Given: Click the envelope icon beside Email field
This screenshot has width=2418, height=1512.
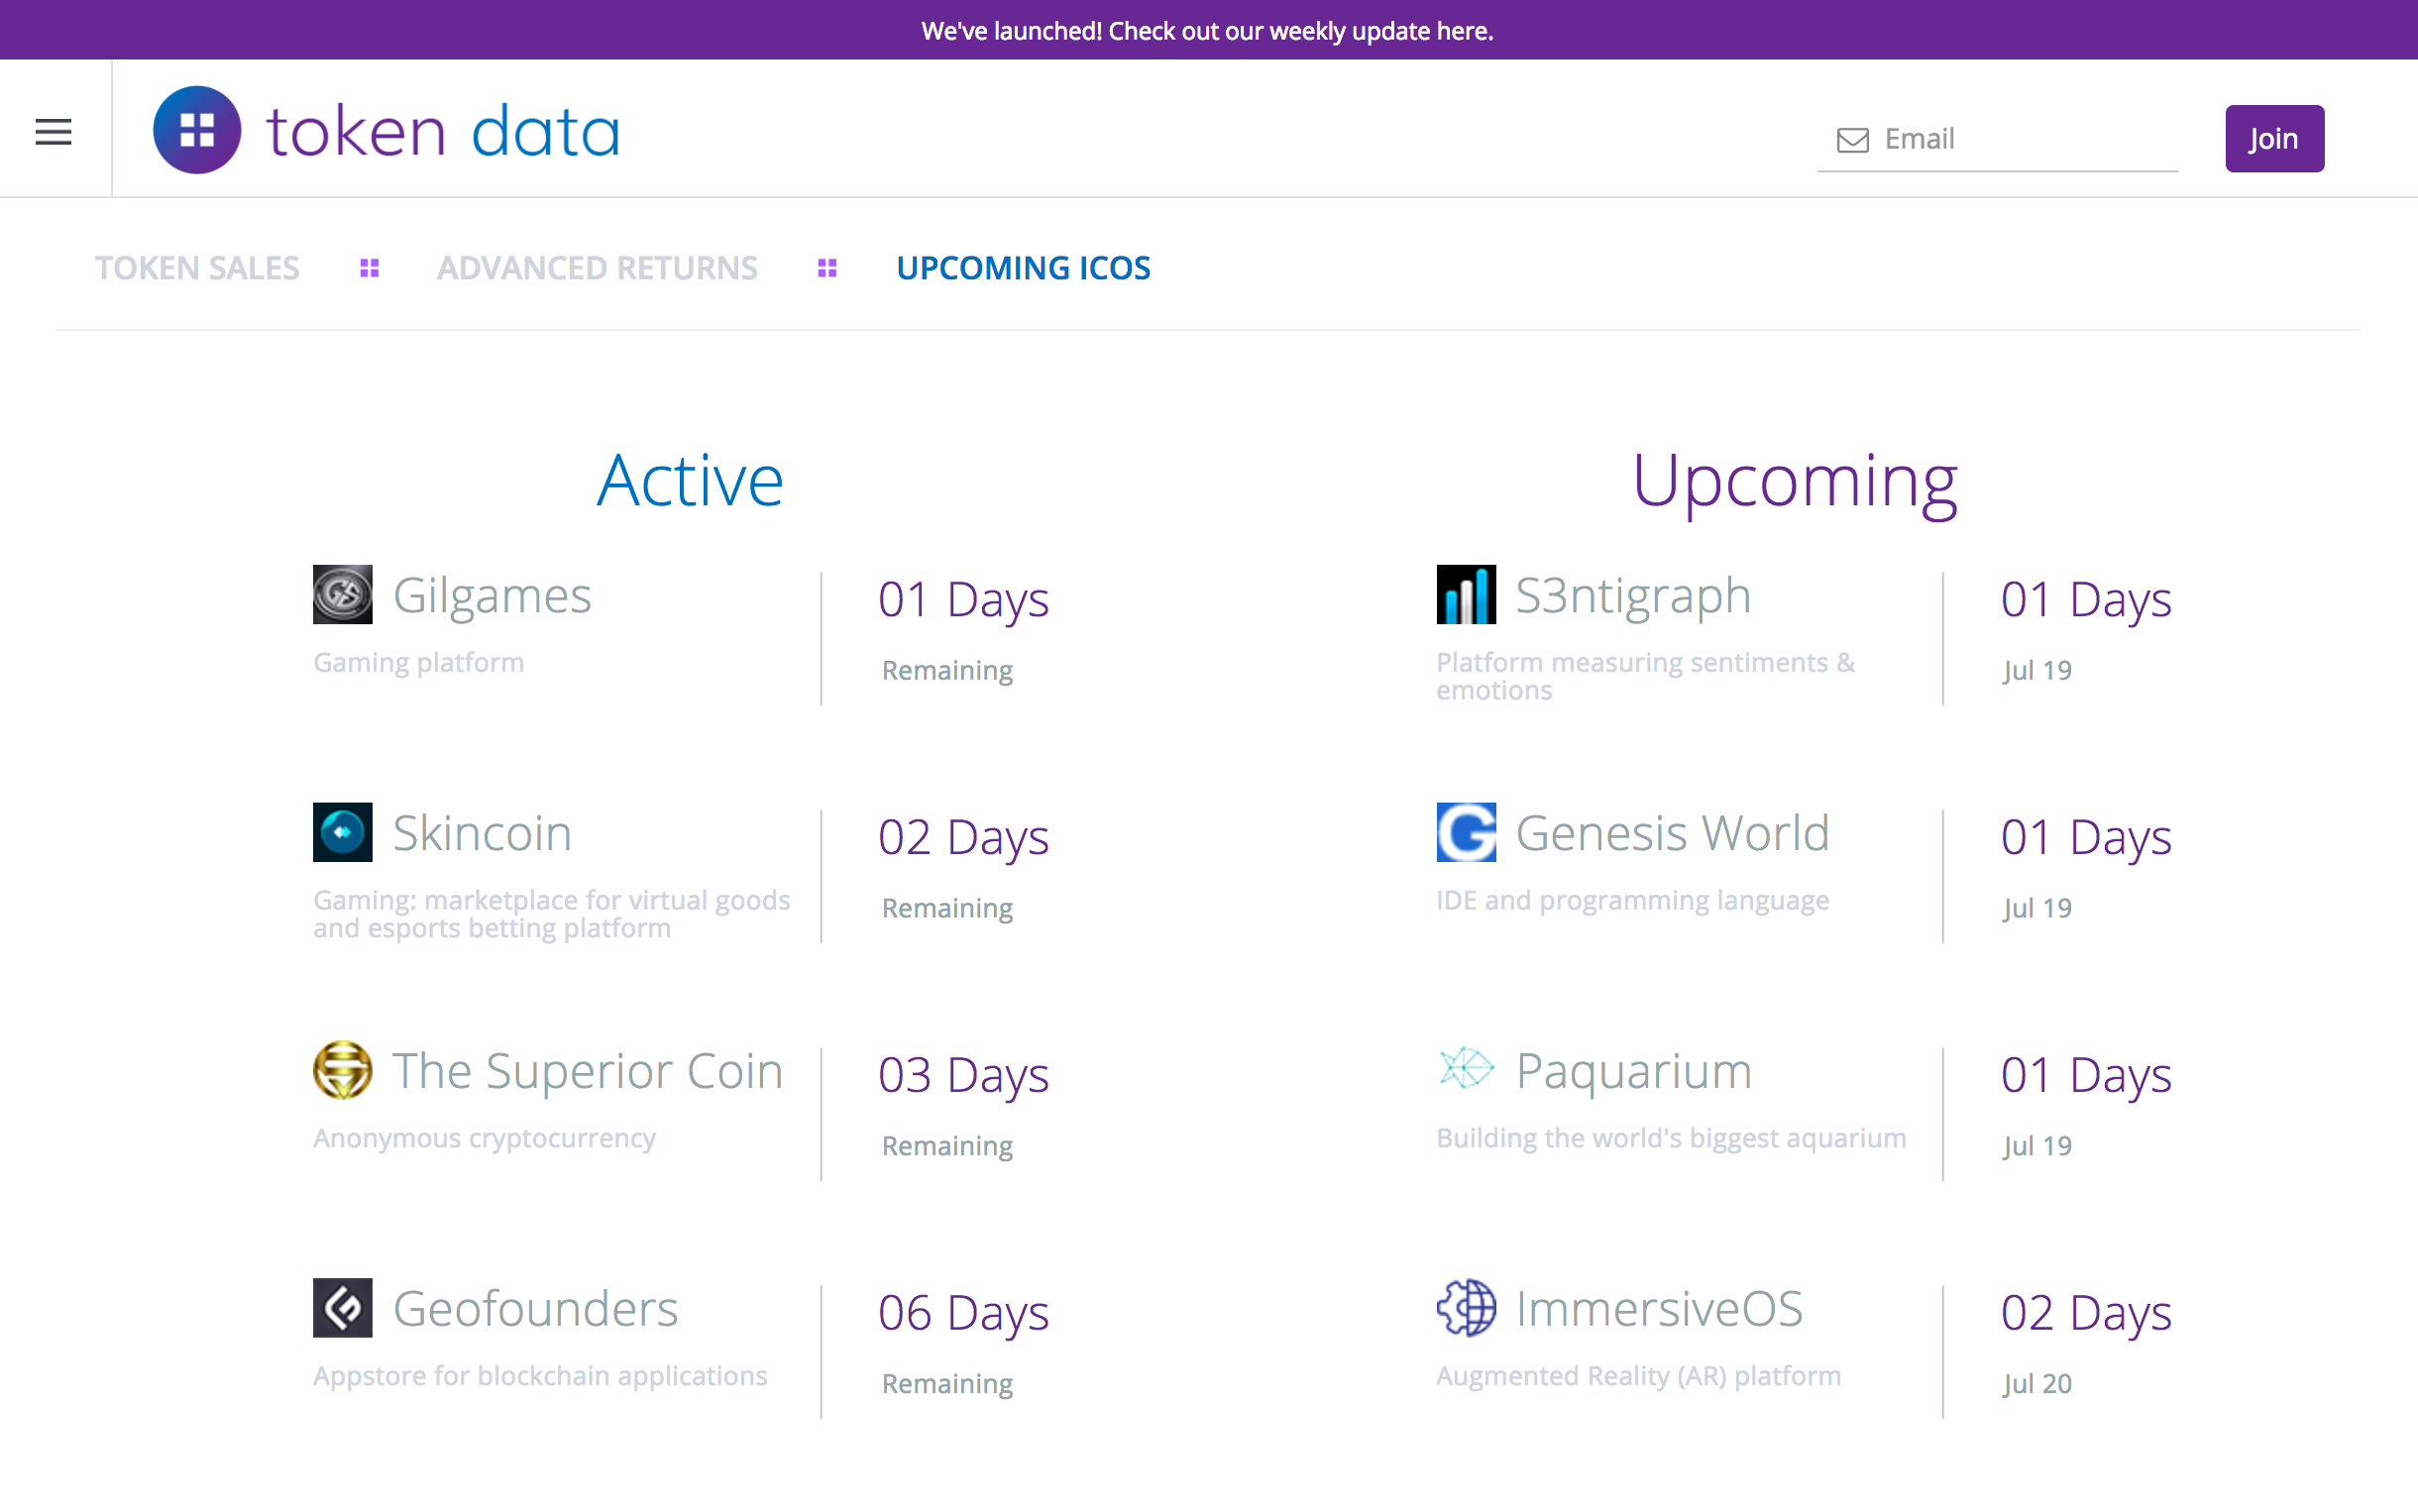Looking at the screenshot, I should tap(1852, 139).
